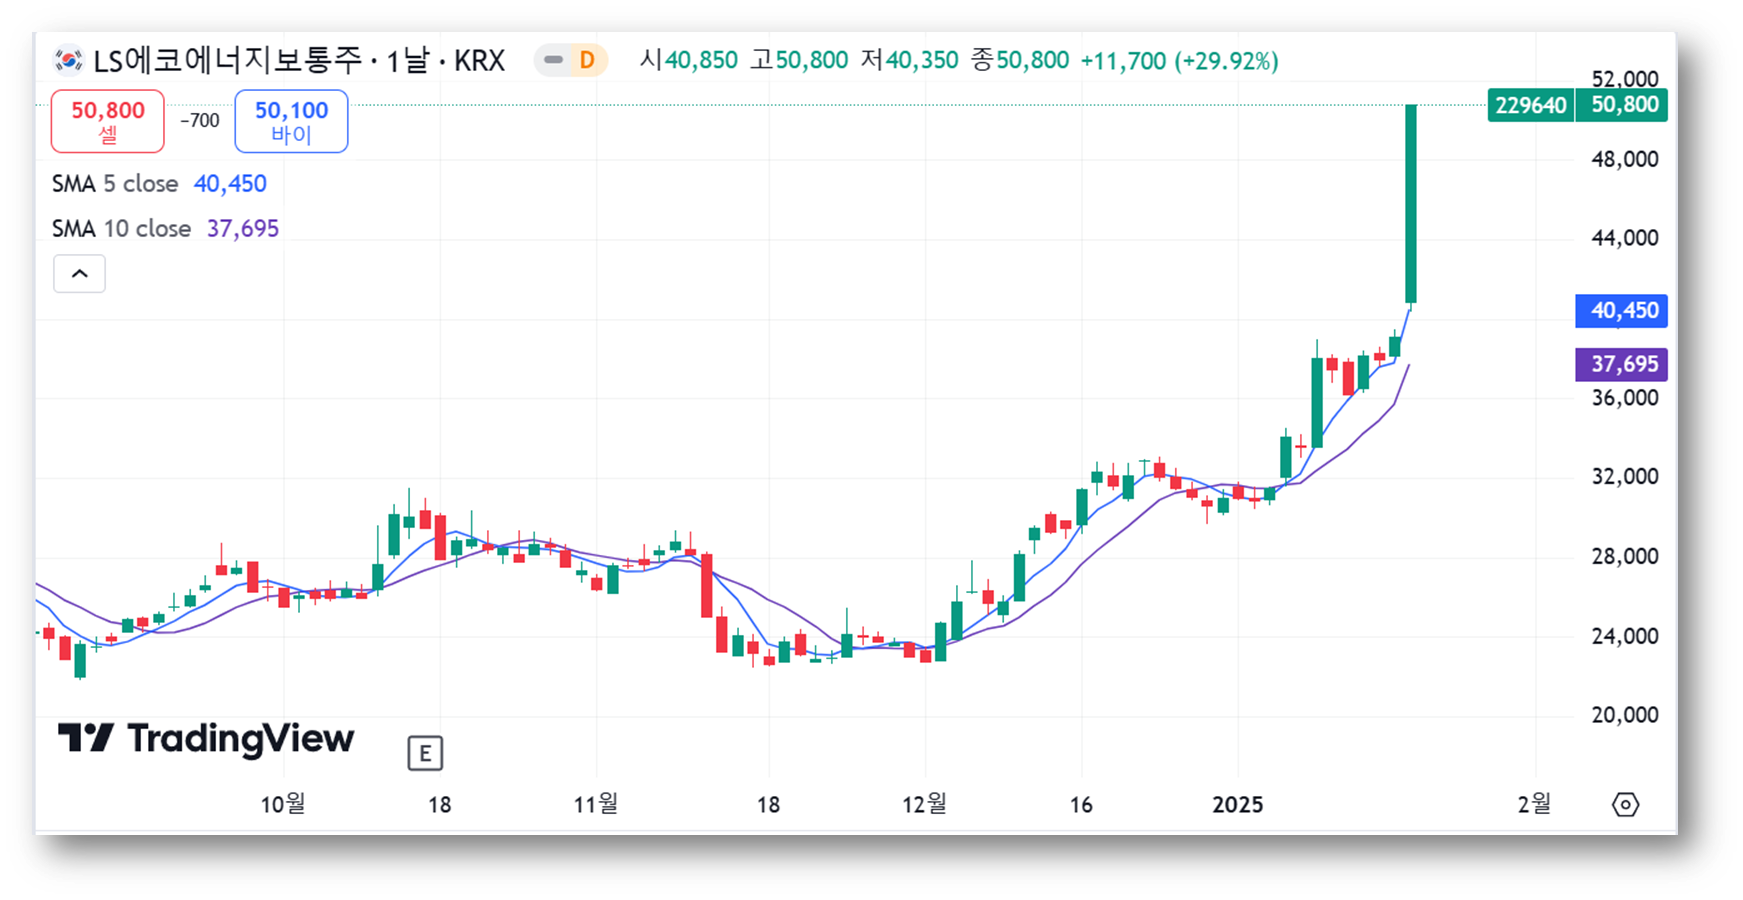Click the 44,000 price axis label
Screen dimensions: 1743x900
1625,238
